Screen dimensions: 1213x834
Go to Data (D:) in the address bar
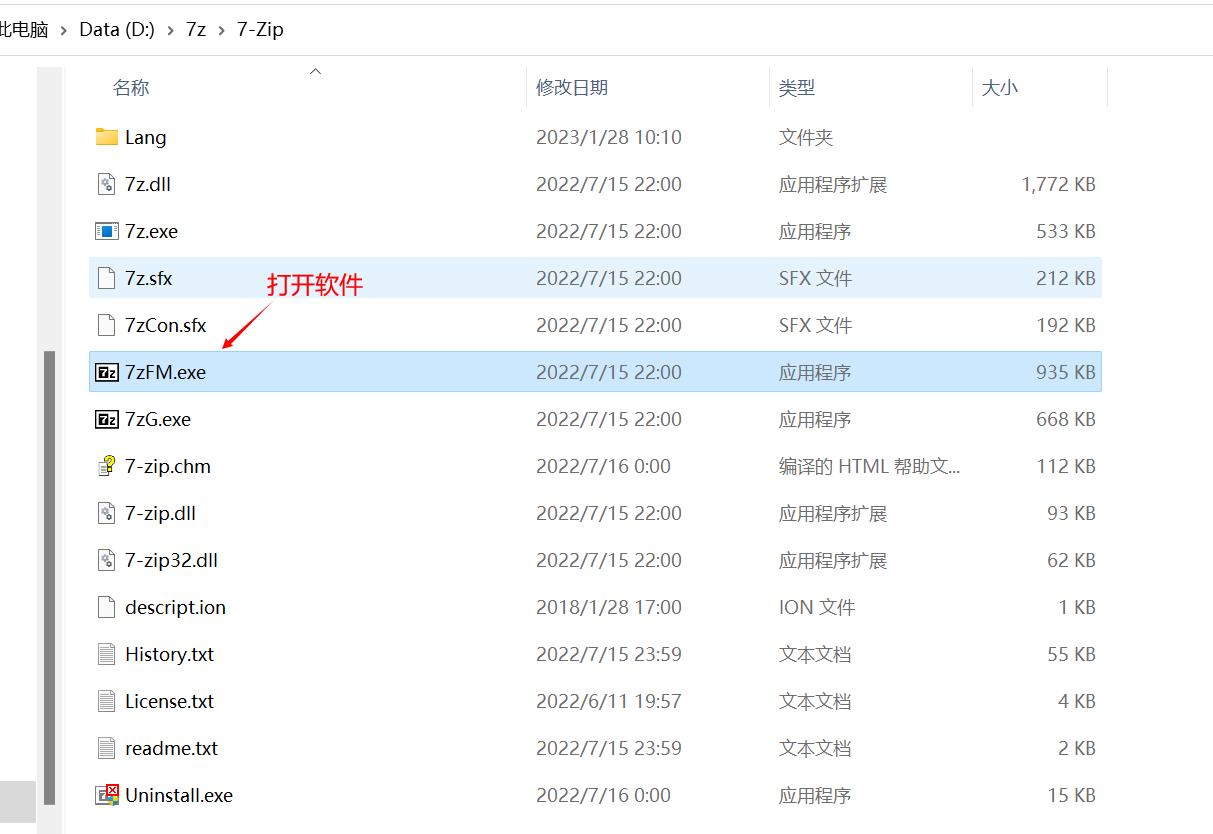click(x=117, y=30)
